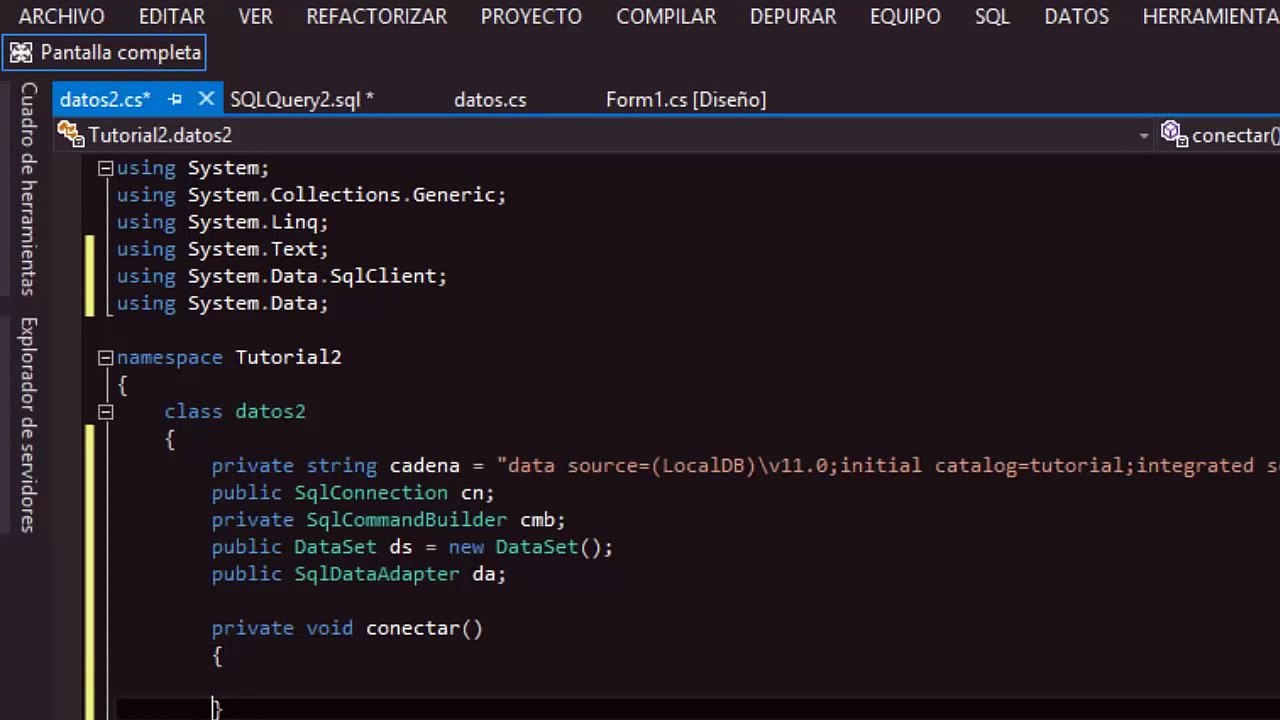
Task: Click 'SqlCommandBuilder' type in the code
Action: (x=407, y=520)
